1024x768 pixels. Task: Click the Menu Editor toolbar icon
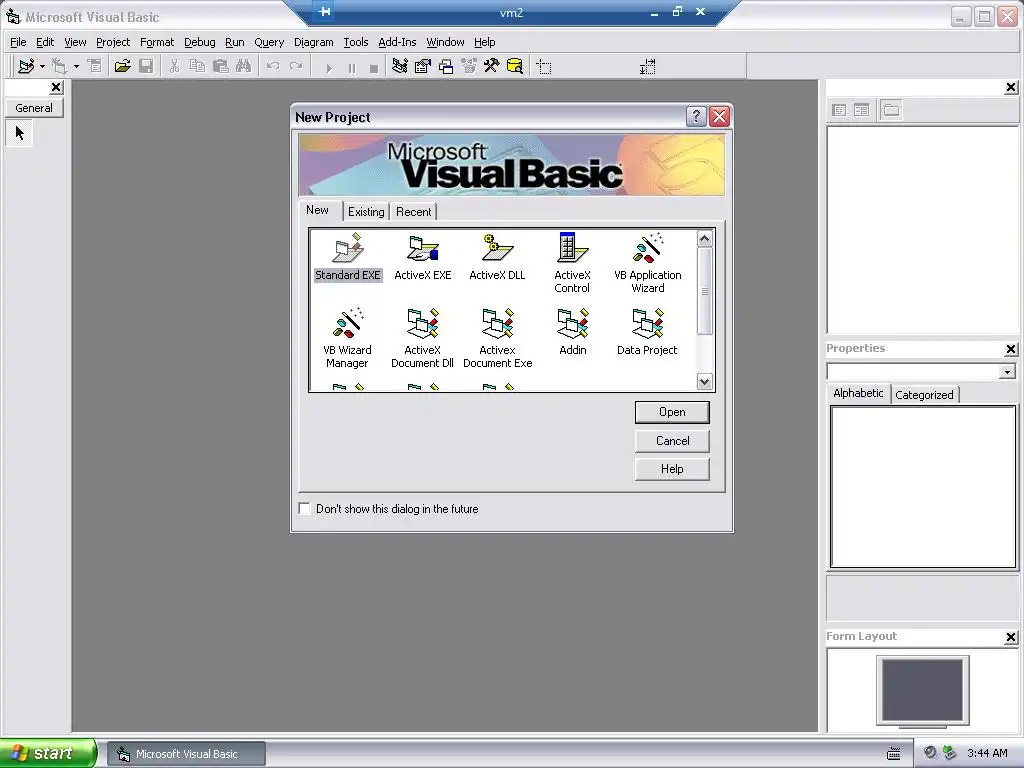point(95,66)
